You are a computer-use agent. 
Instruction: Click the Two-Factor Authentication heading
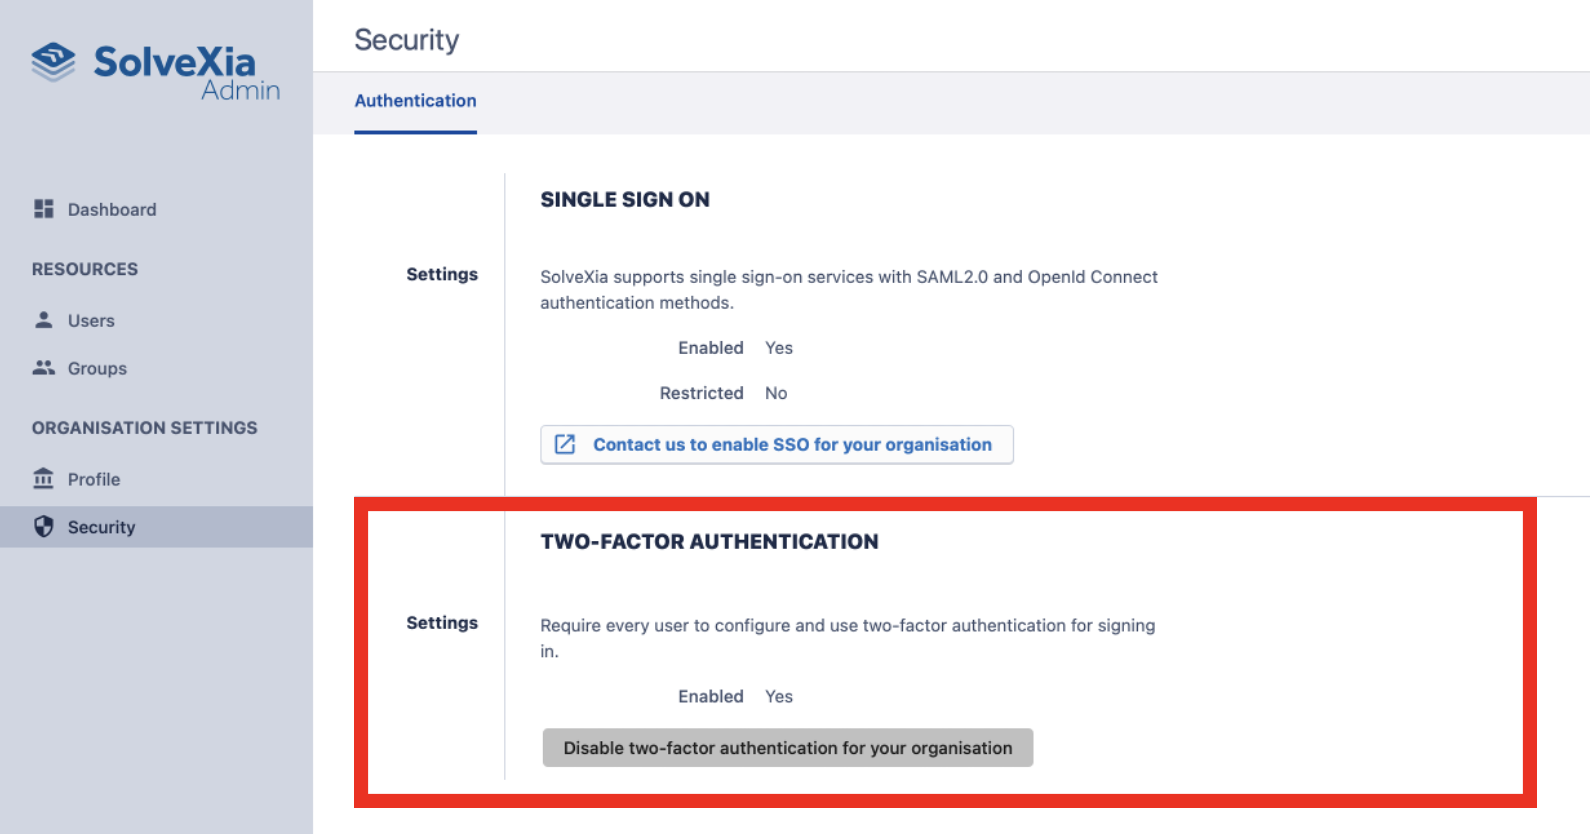coord(709,542)
